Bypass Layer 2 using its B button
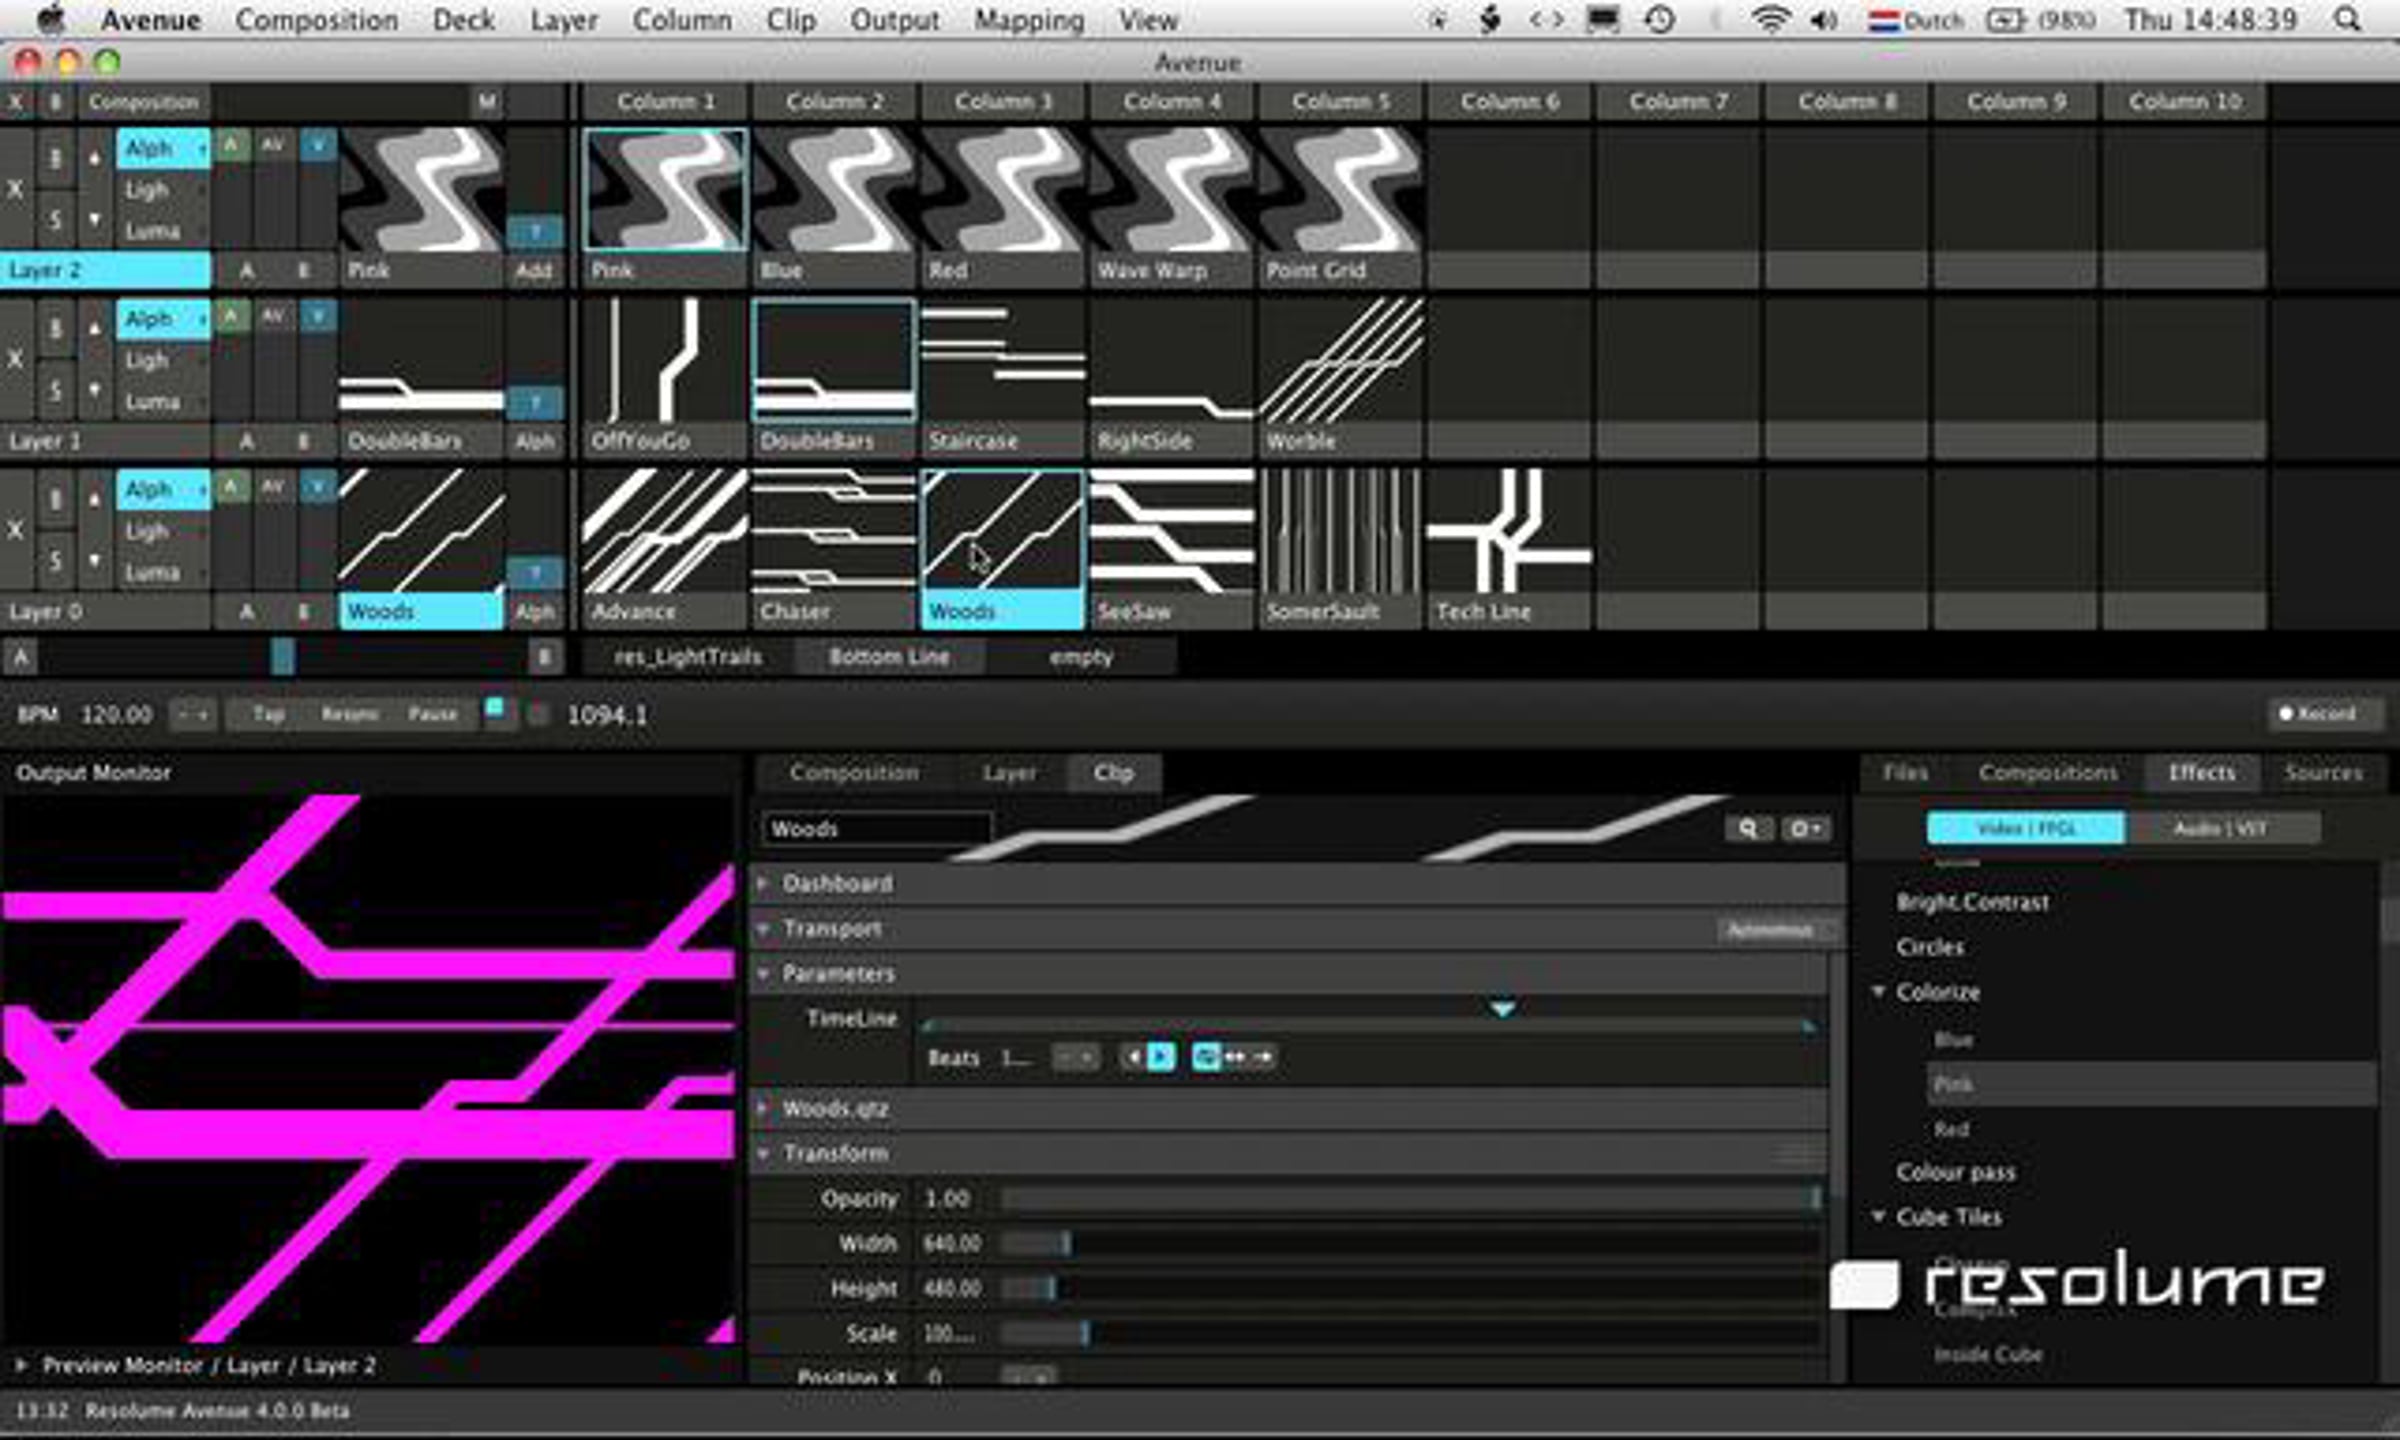The image size is (2400, 1440). click(55, 157)
